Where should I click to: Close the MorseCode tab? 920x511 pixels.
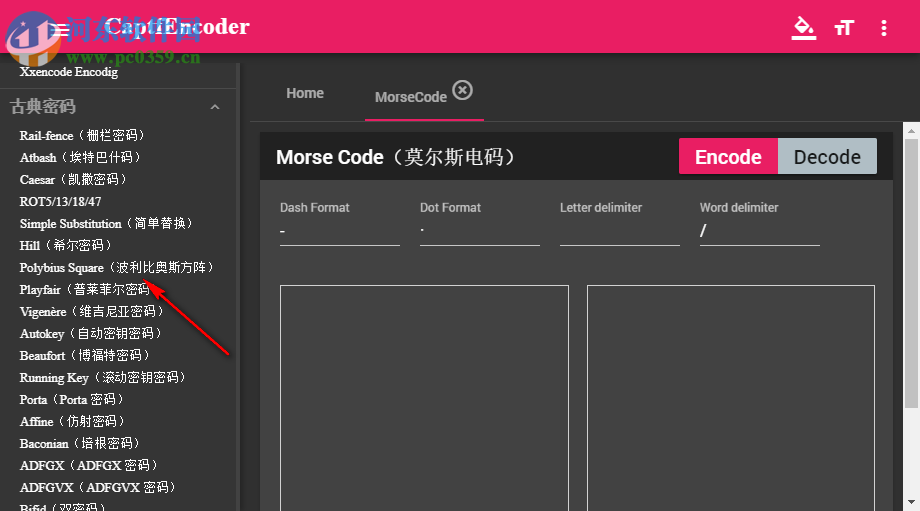[462, 90]
